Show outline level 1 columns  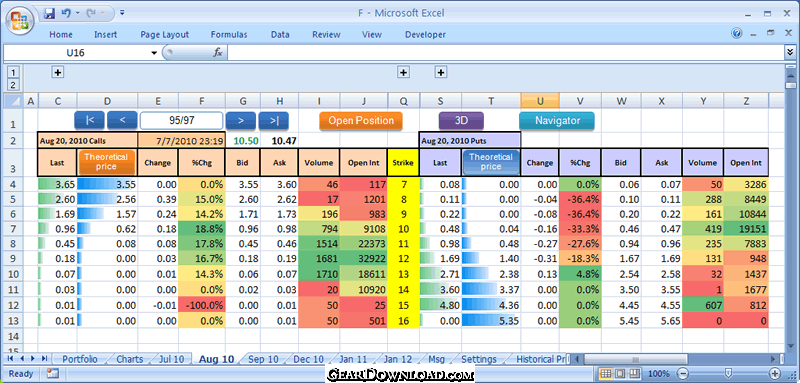pos(14,72)
